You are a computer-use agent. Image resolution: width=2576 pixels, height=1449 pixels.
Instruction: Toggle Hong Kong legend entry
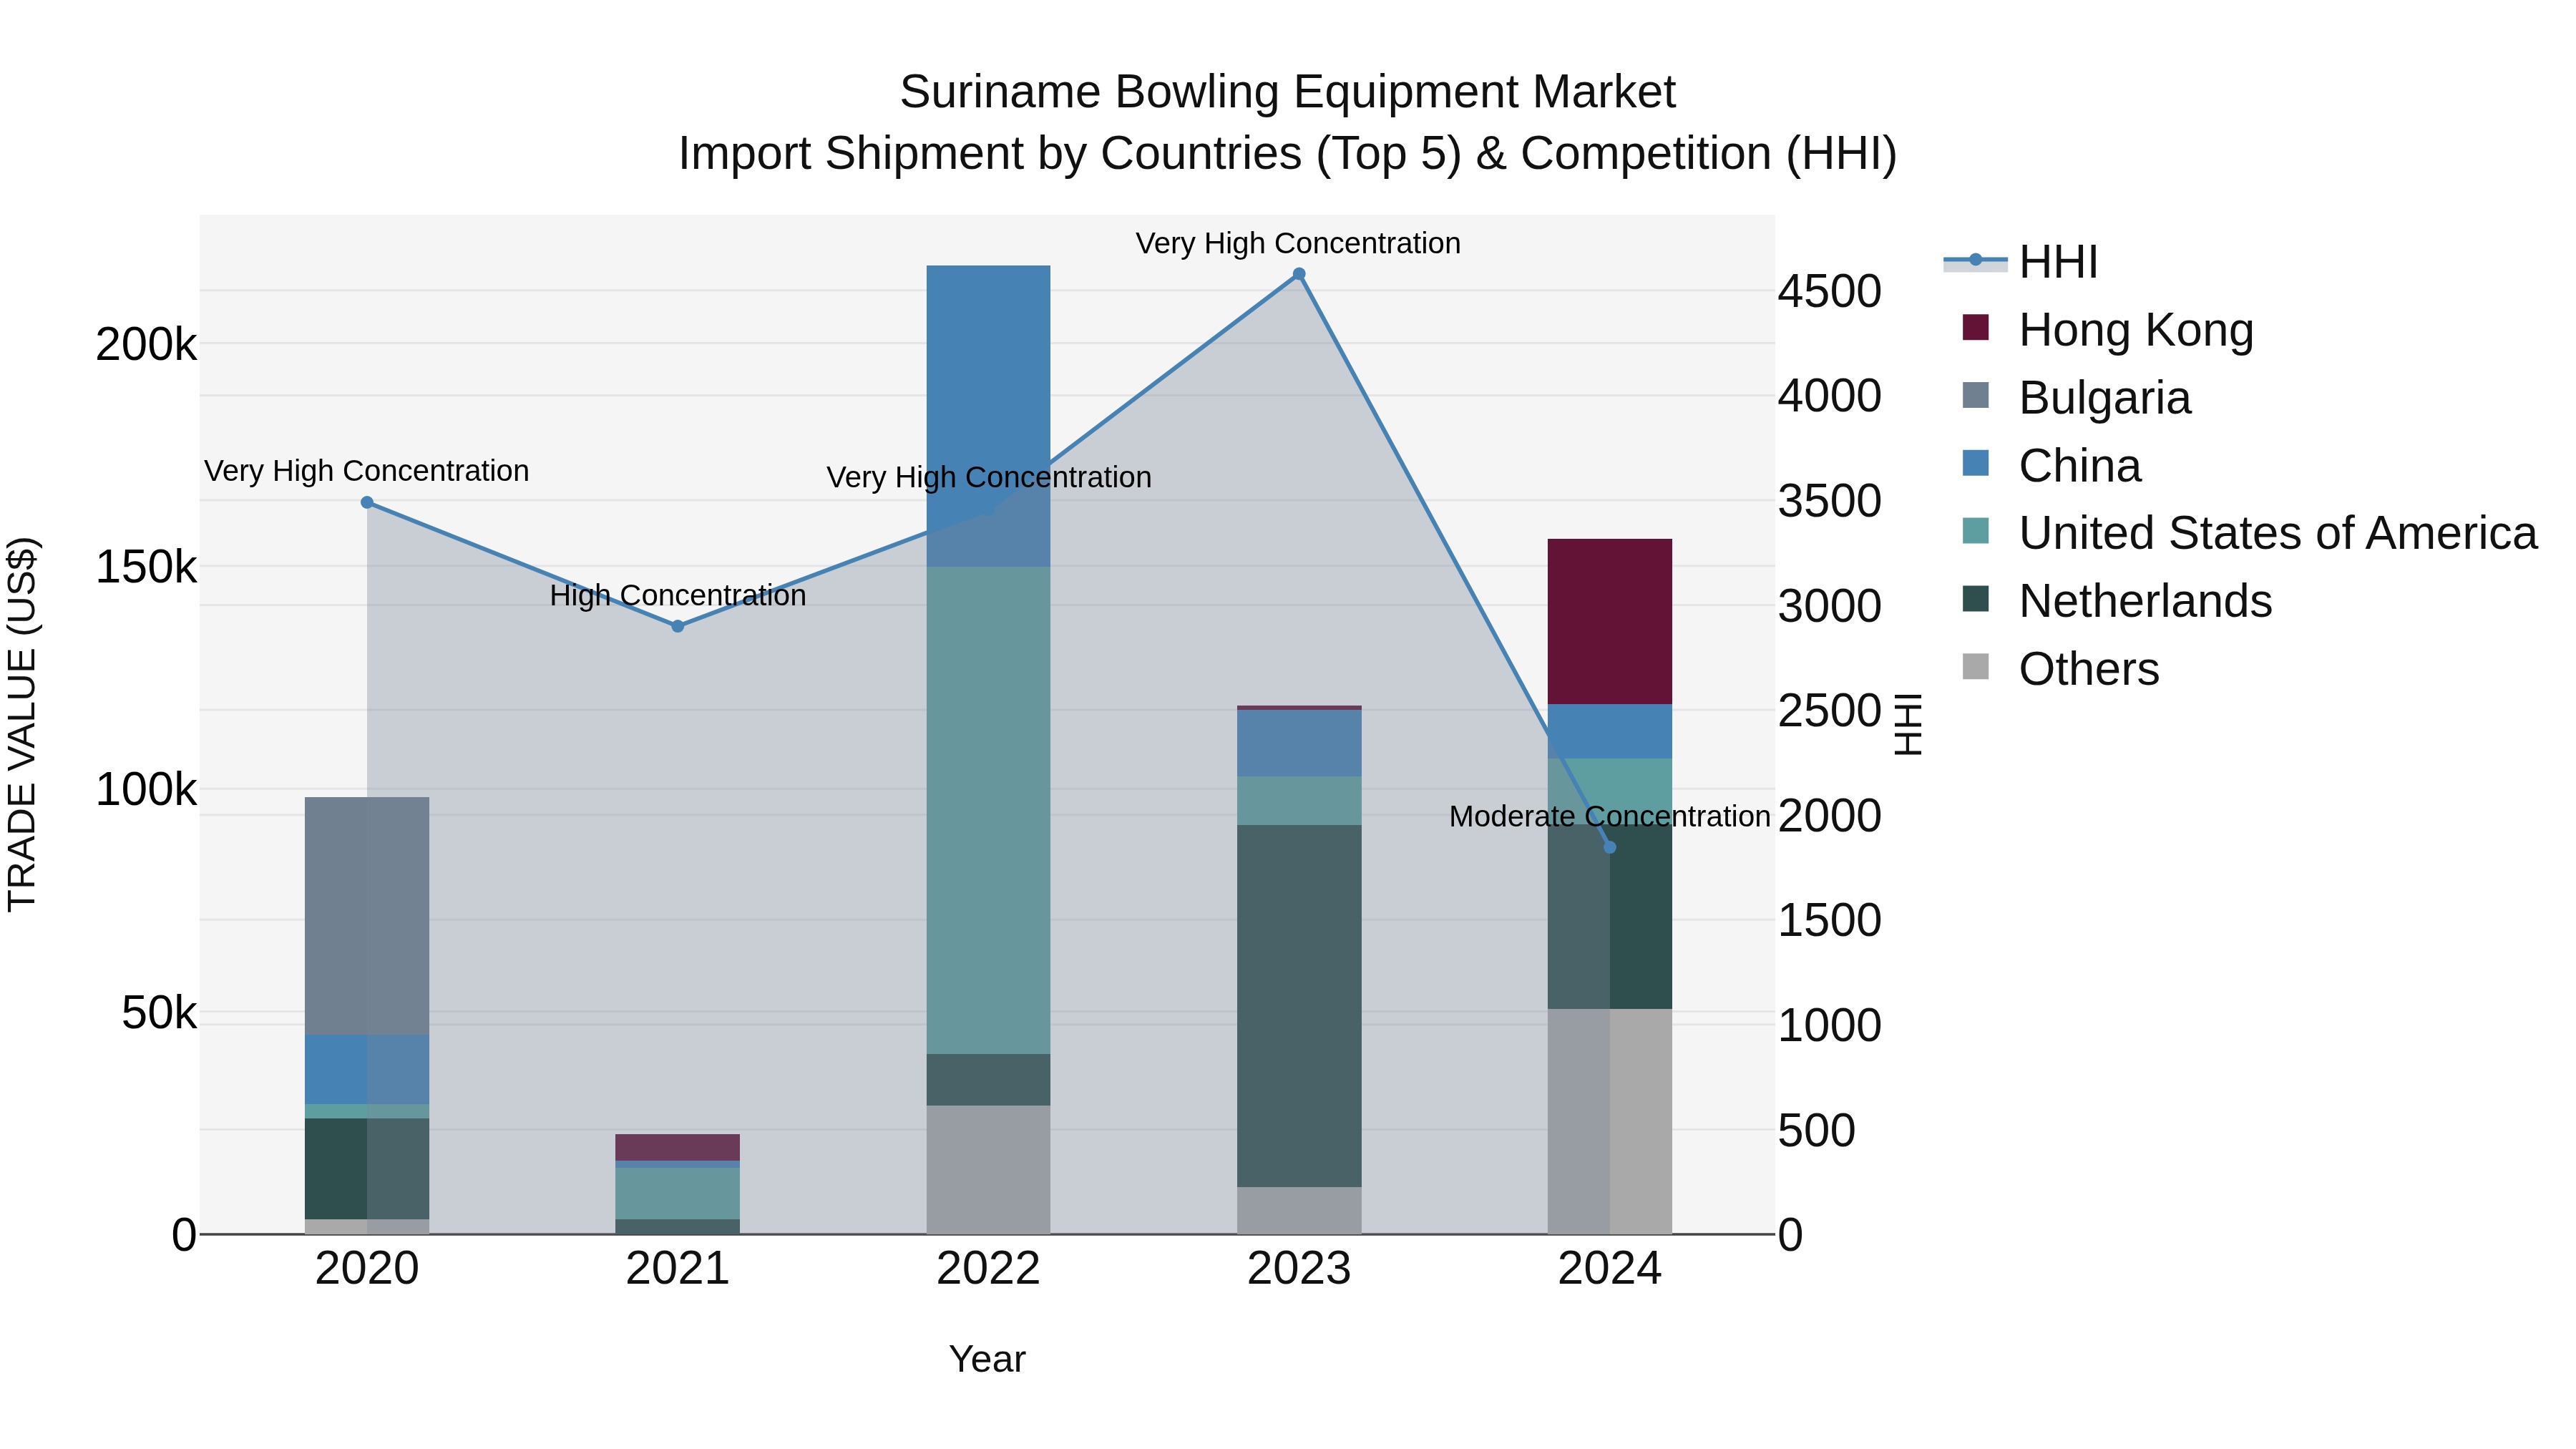[2108, 329]
